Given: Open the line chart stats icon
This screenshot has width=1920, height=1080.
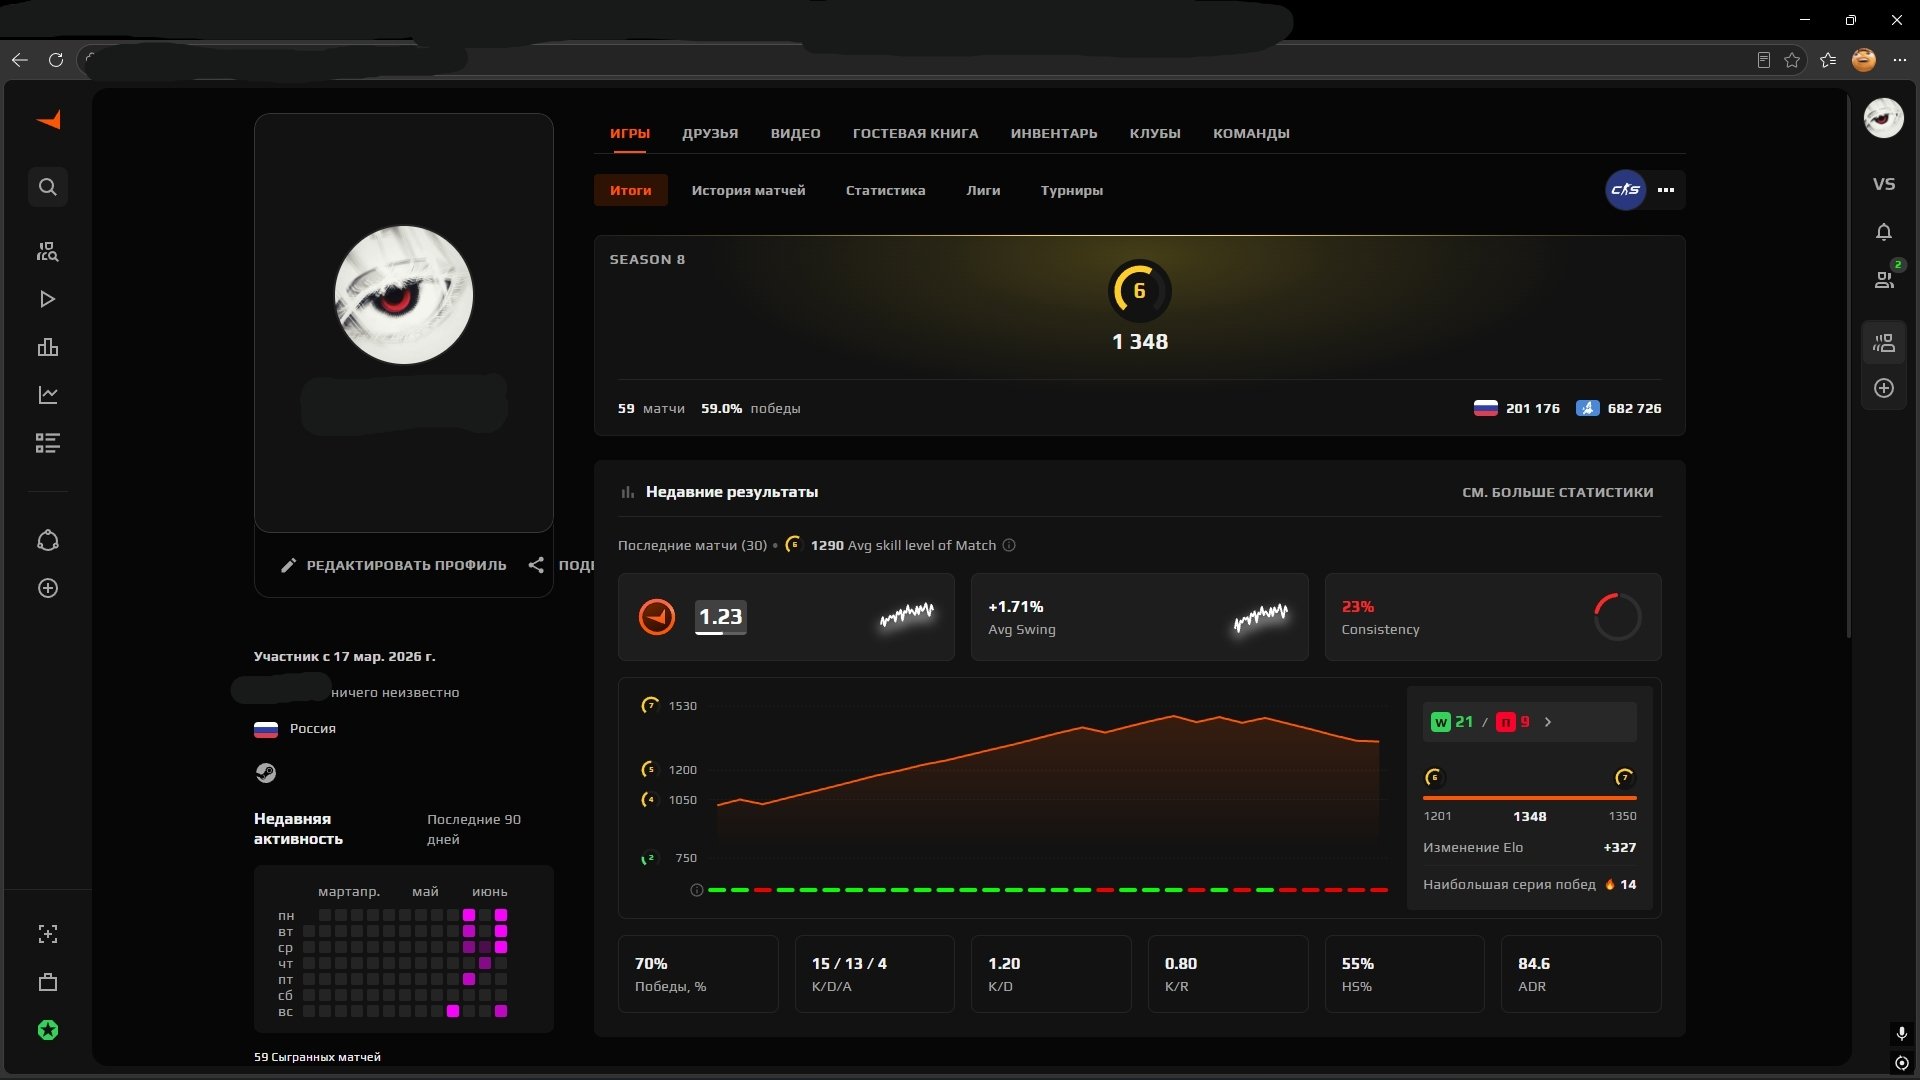Looking at the screenshot, I should 48,395.
